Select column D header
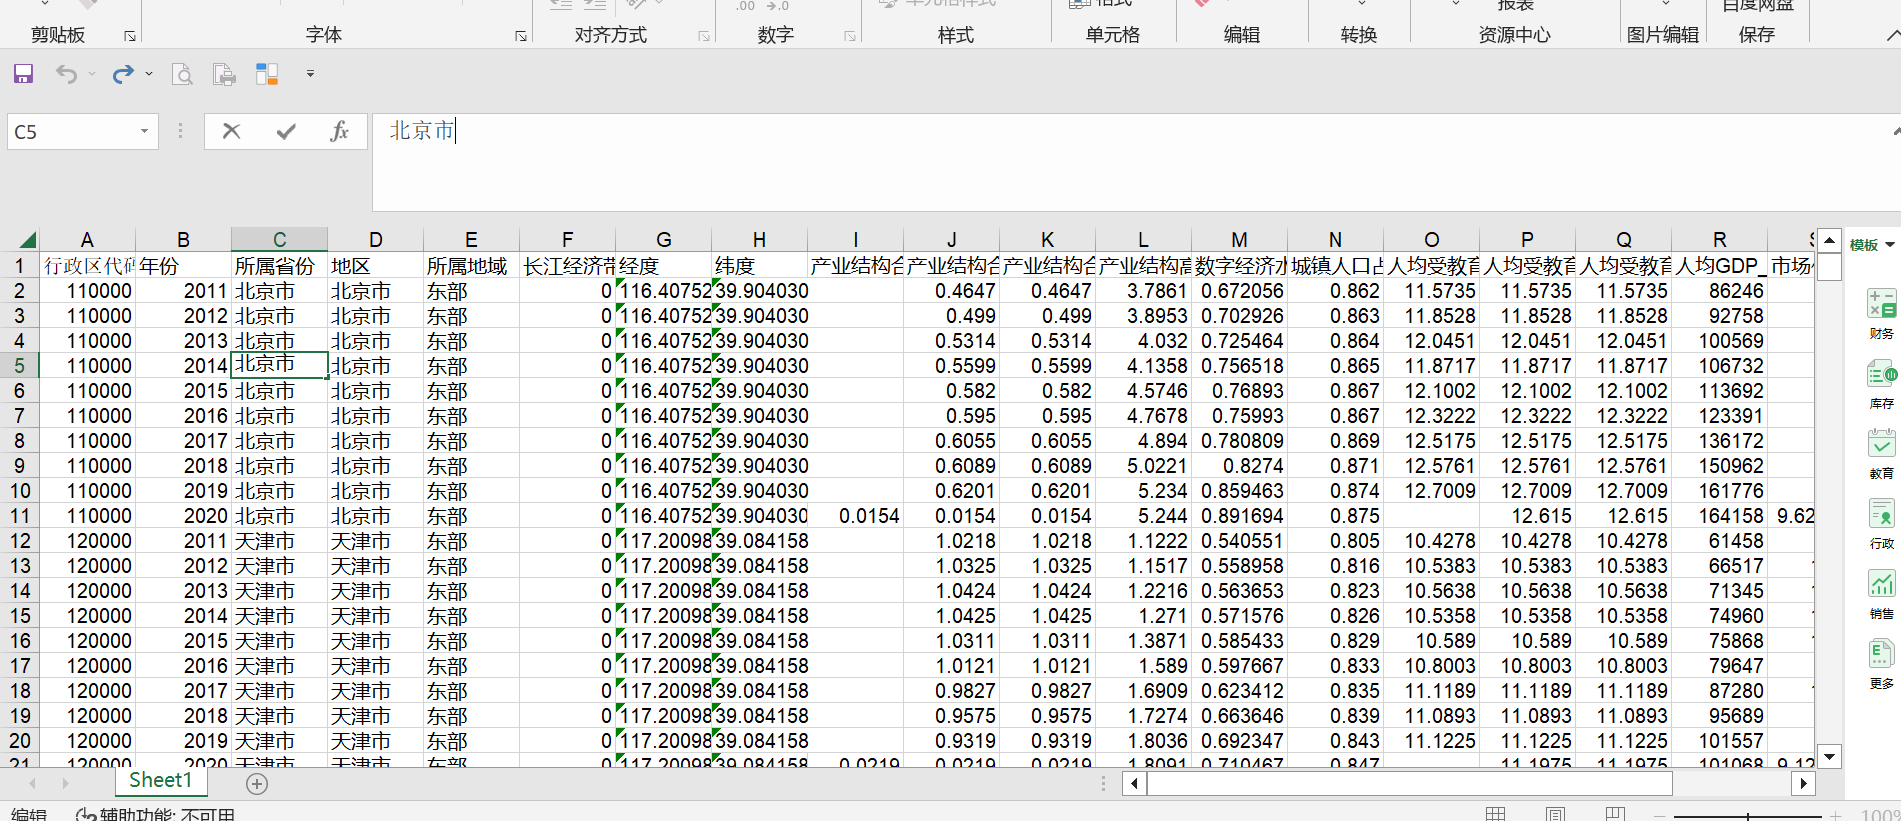The height and width of the screenshot is (821, 1901). click(x=375, y=240)
